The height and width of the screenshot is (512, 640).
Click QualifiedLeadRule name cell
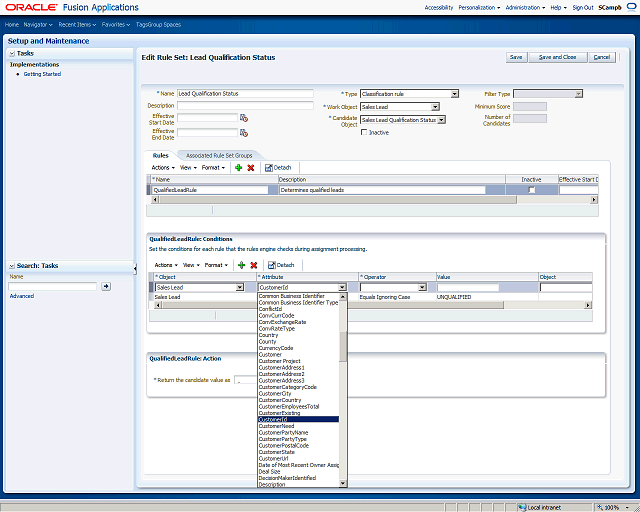pos(210,190)
